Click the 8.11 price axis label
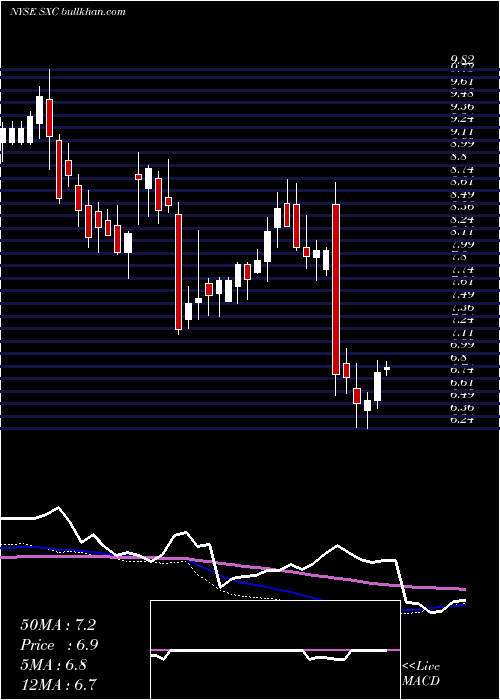This screenshot has width=500, height=700. click(x=462, y=232)
